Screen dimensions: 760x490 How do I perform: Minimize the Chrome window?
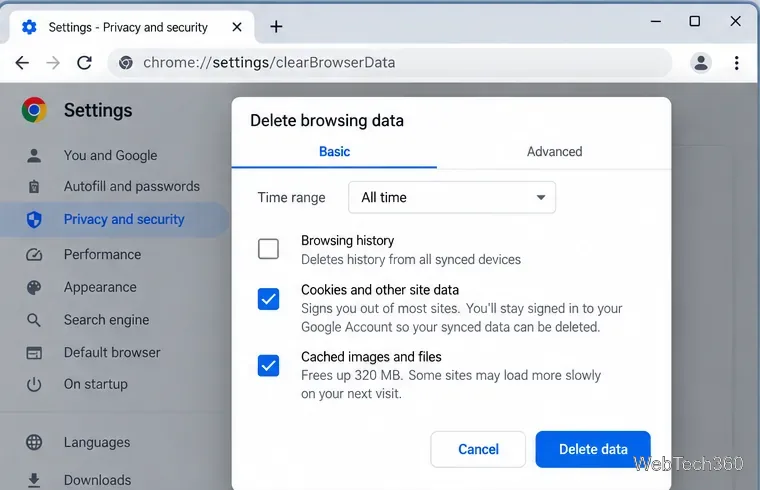coord(656,21)
